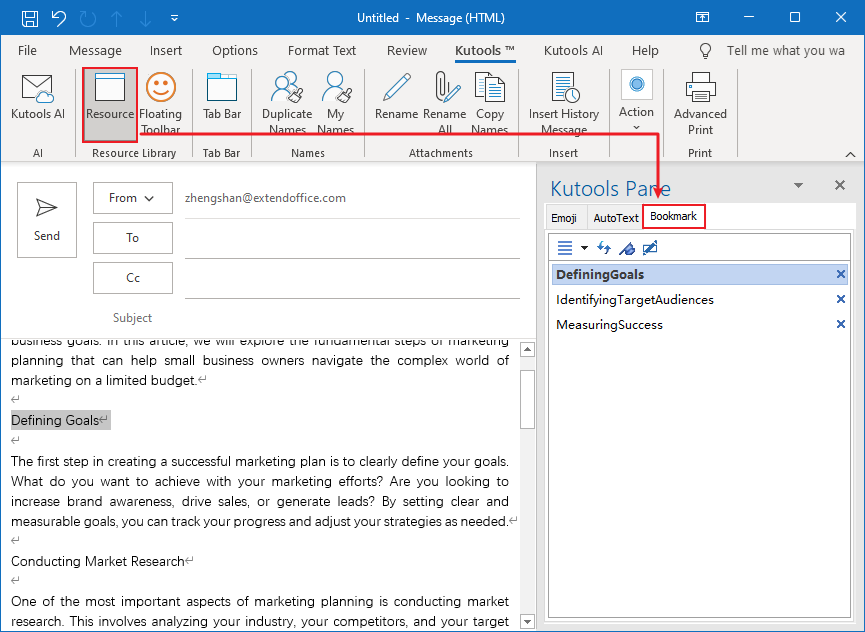Viewport: 865px width, 632px height.
Task: Collapse the ribbon with the chevron
Action: (x=850, y=154)
